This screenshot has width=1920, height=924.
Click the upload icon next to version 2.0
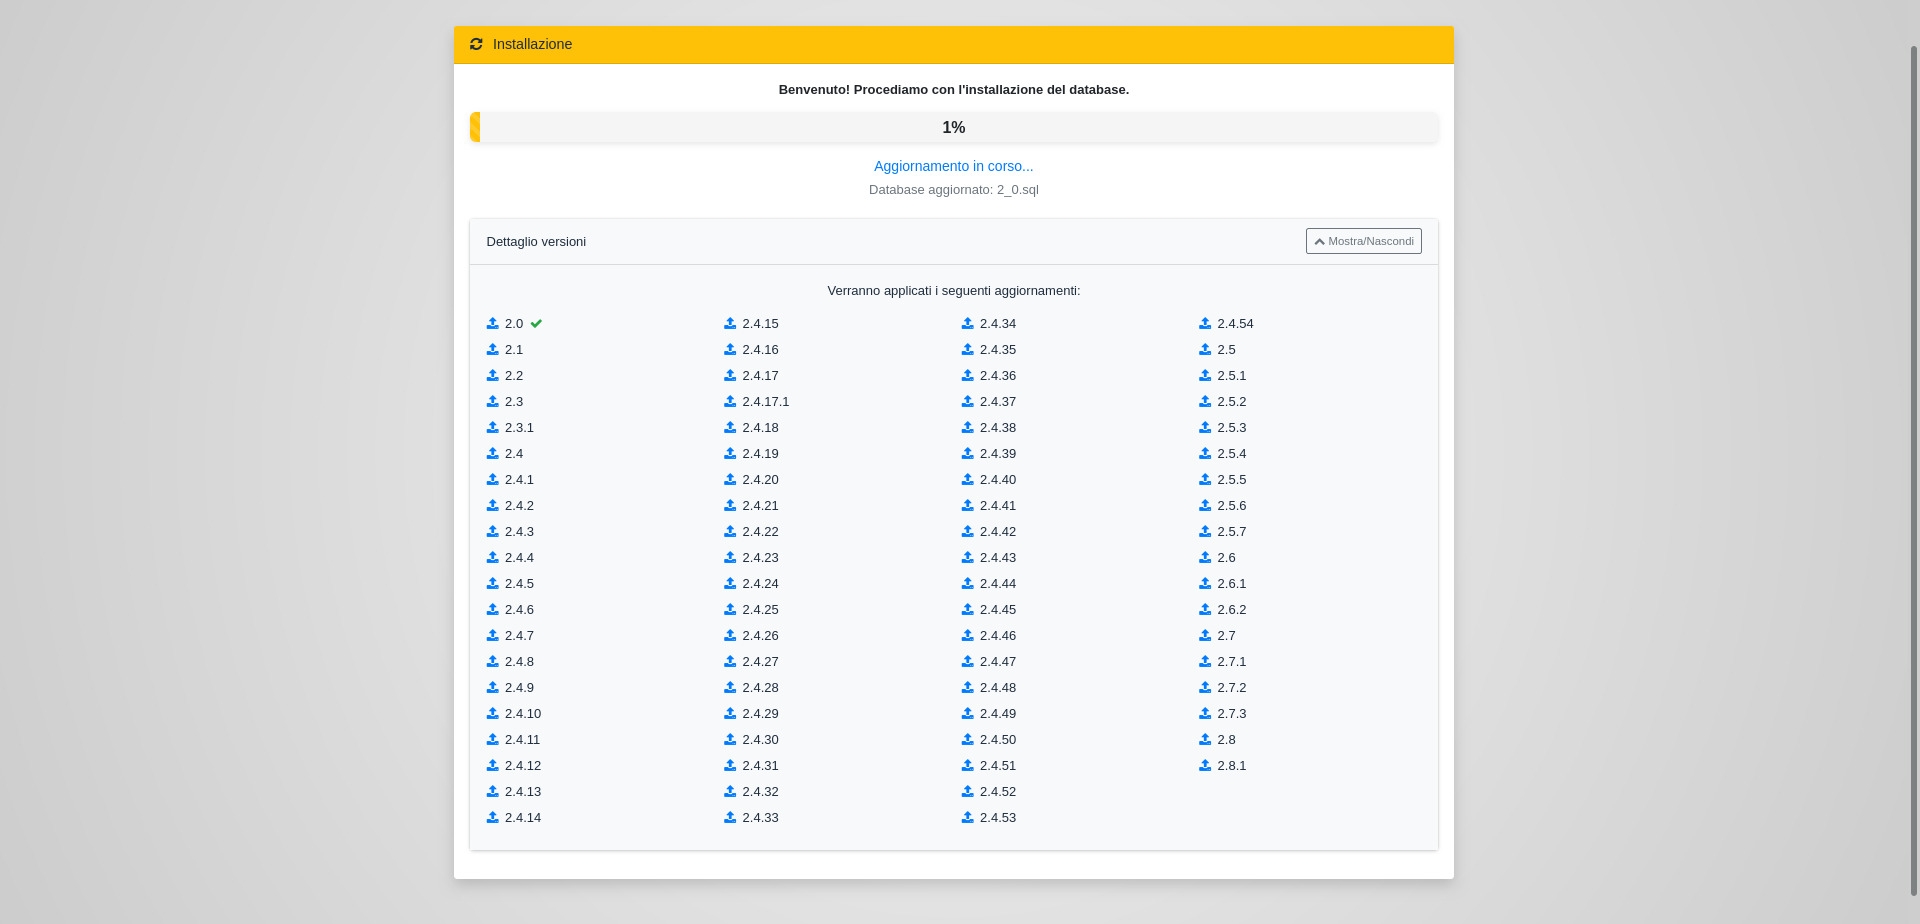[492, 324]
